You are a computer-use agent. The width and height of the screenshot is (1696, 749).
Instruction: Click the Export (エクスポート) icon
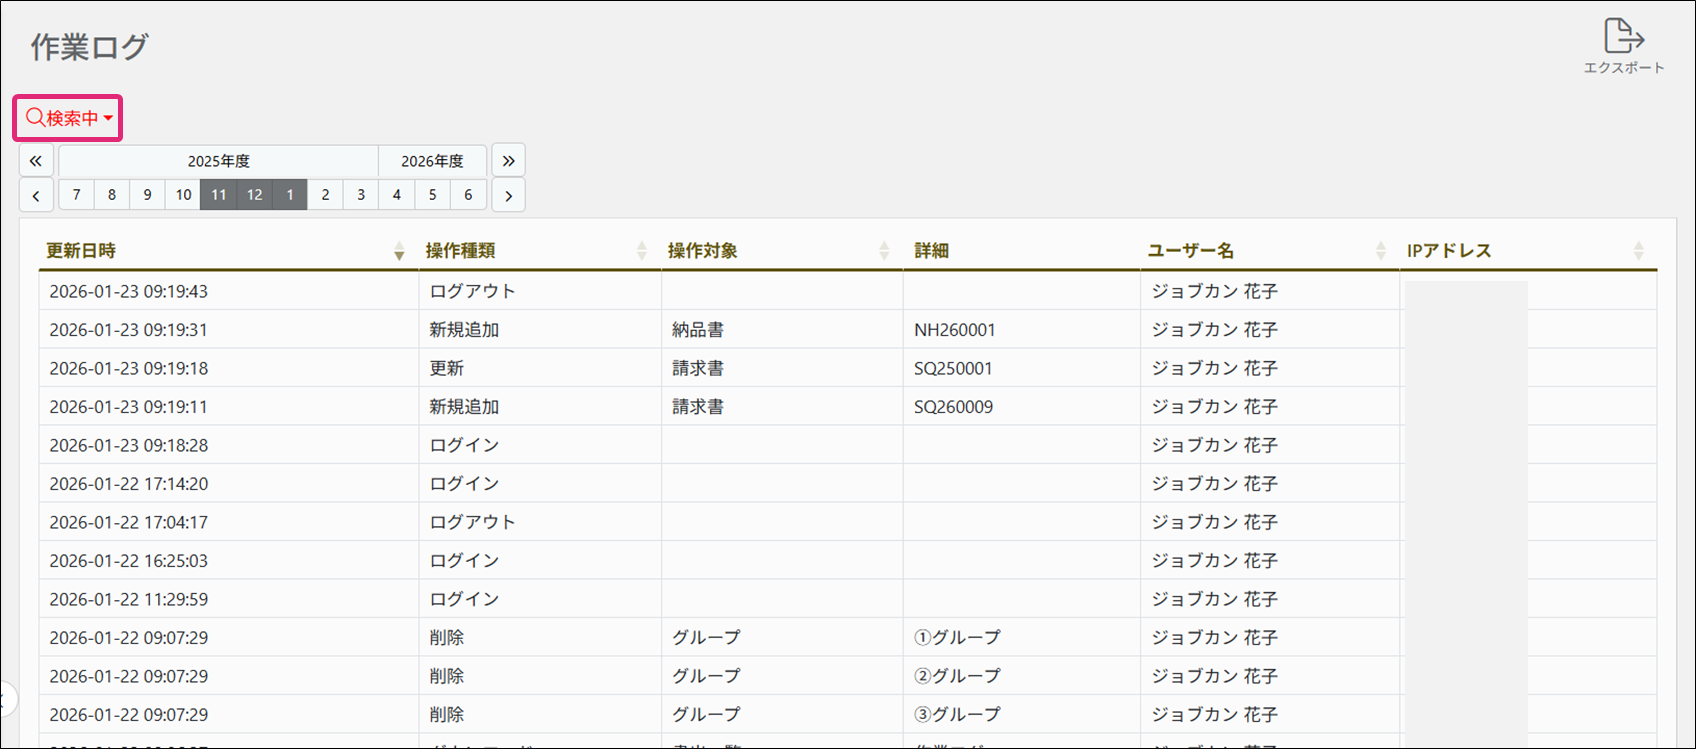click(1623, 45)
